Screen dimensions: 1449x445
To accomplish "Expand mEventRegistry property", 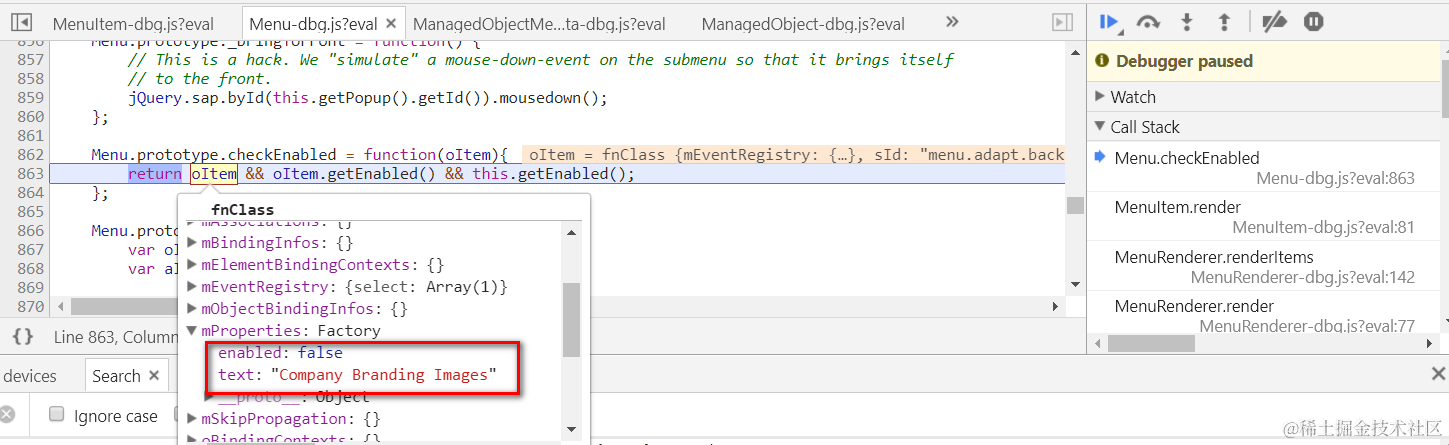I will point(193,287).
